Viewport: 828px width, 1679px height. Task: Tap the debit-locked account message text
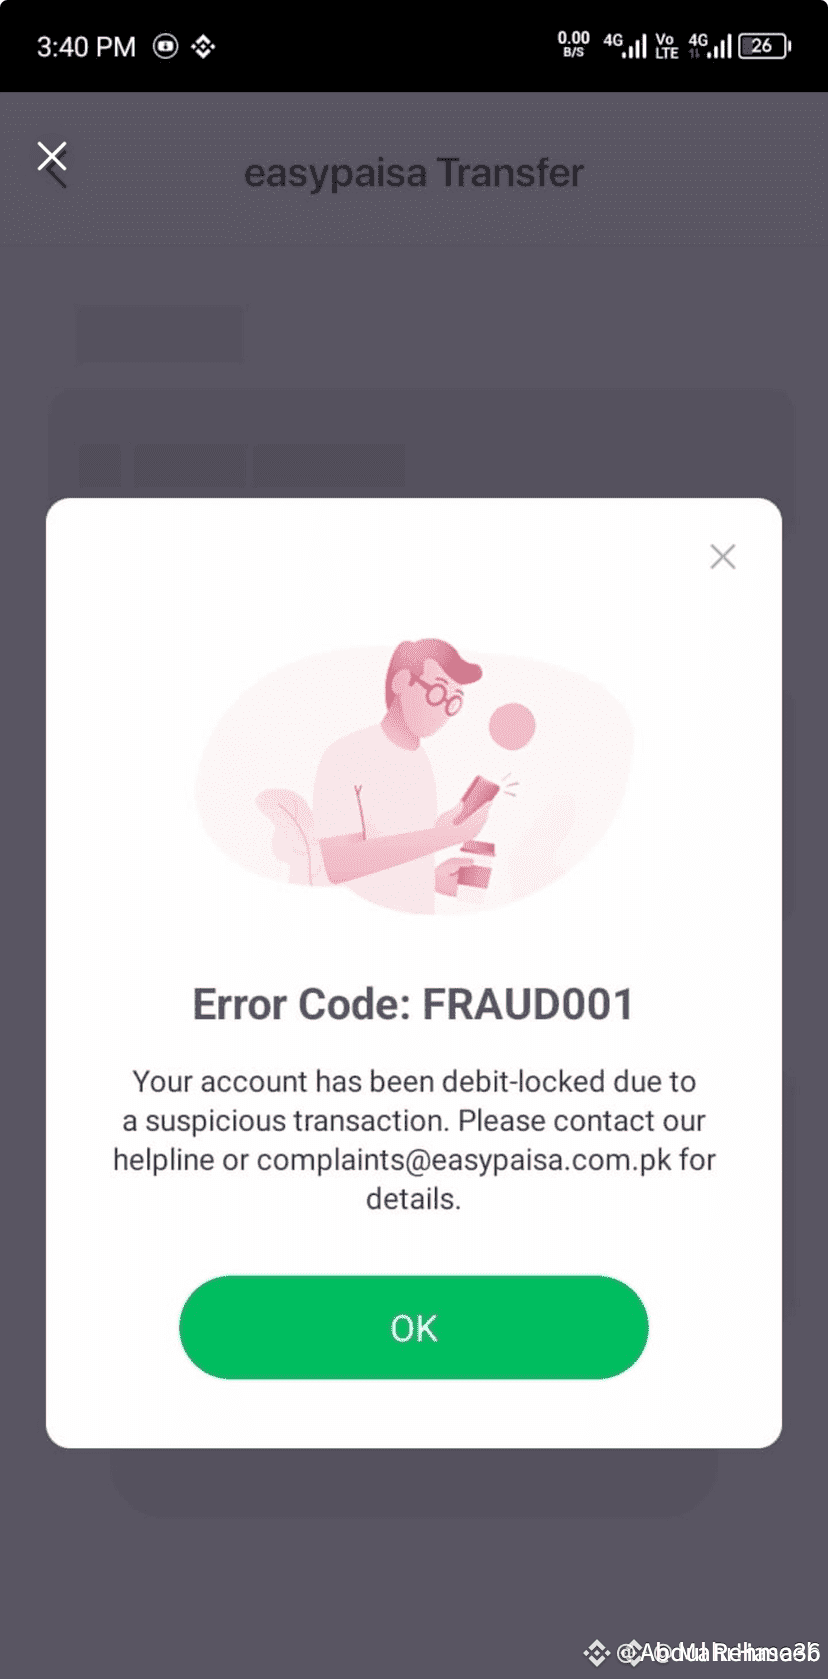[414, 1139]
